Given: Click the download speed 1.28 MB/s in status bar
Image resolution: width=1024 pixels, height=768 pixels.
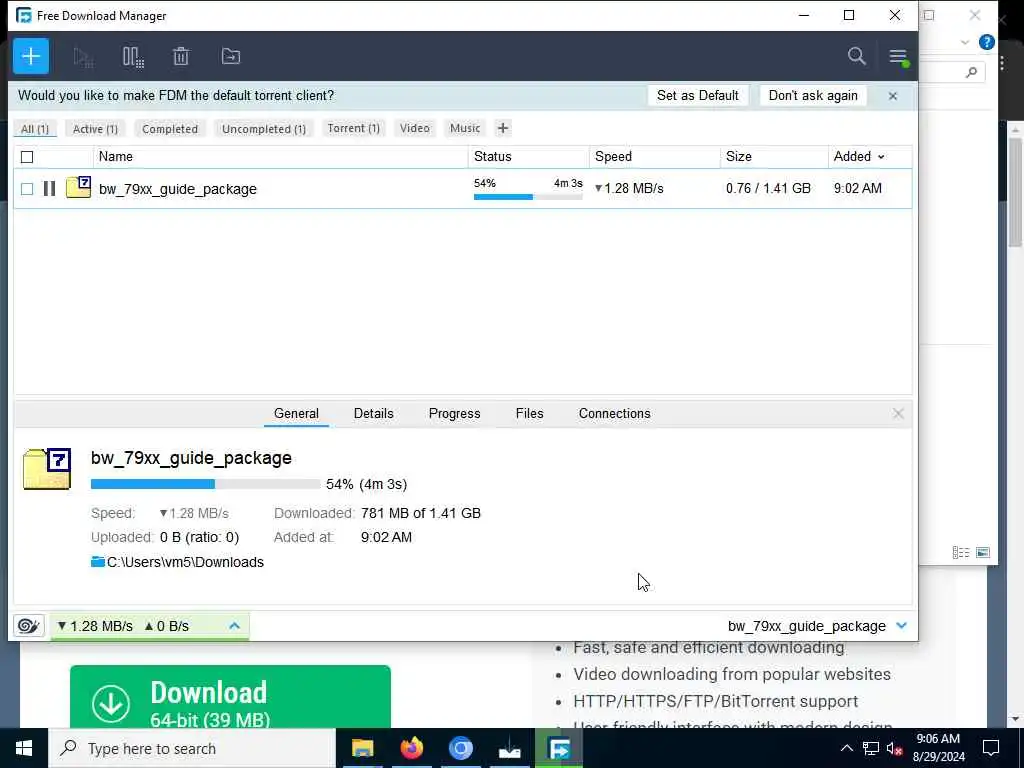Looking at the screenshot, I should (x=95, y=626).
